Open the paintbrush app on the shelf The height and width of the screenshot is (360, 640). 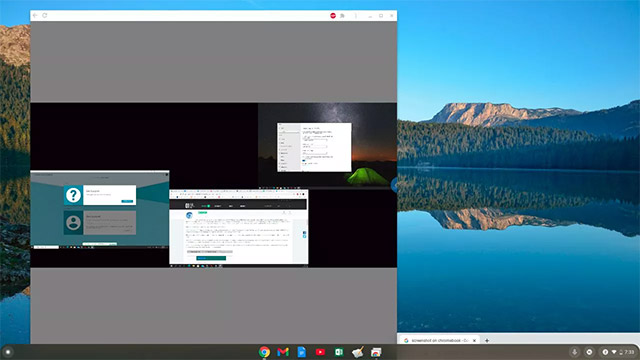click(x=358, y=352)
